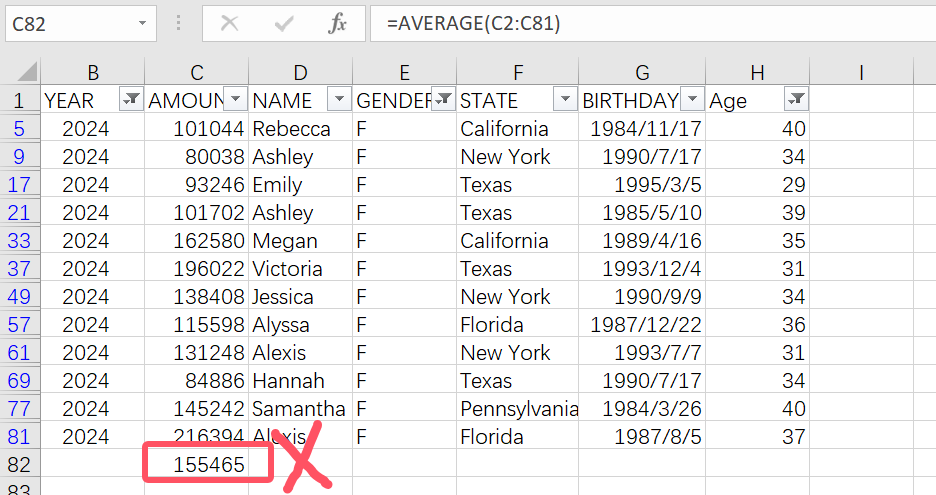The height and width of the screenshot is (495, 936).
Task: Select column C header
Action: pos(197,72)
